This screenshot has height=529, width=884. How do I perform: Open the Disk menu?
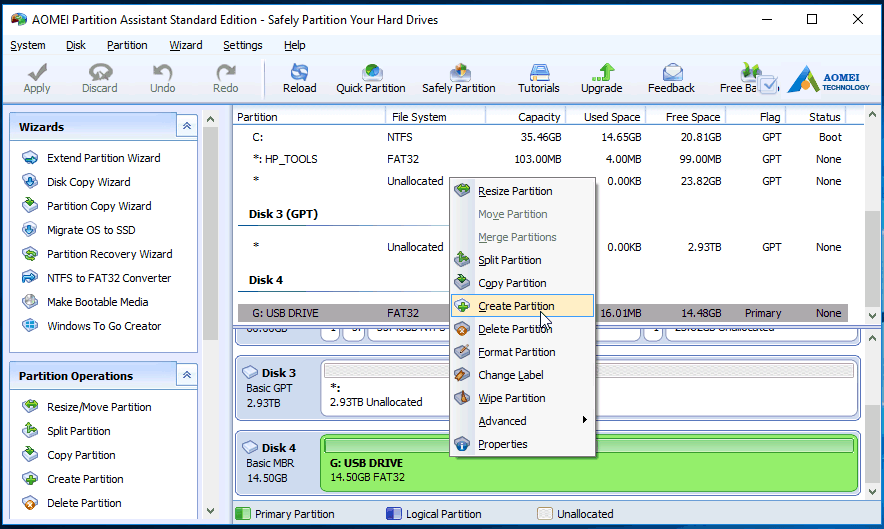click(76, 45)
